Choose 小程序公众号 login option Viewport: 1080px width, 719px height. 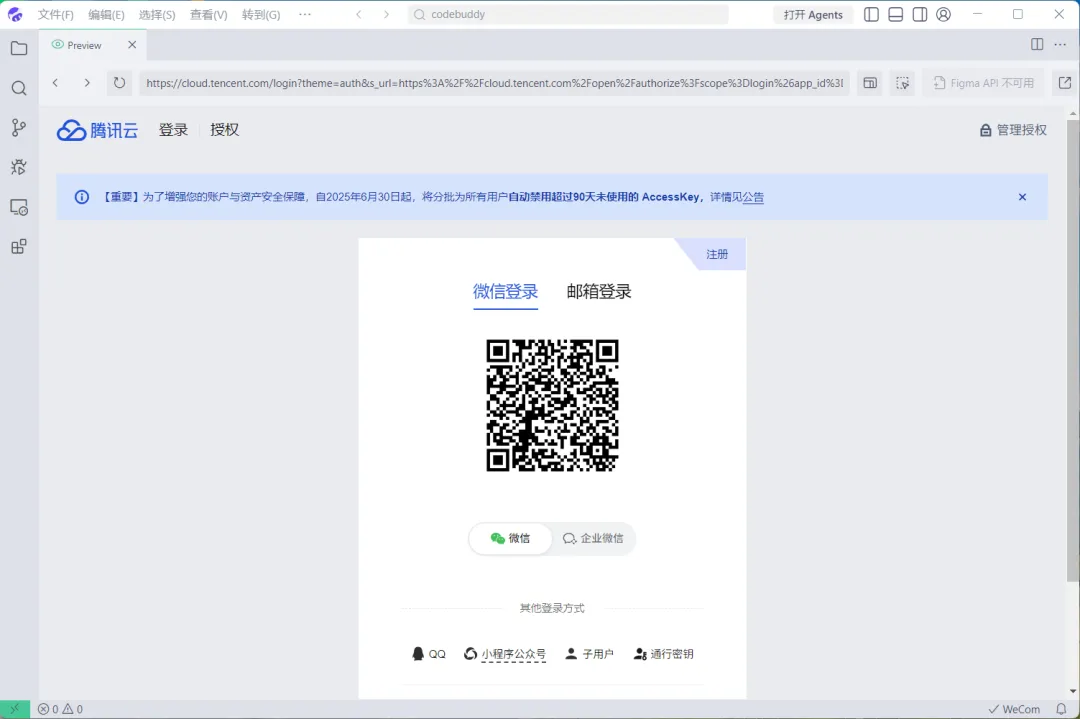tap(505, 654)
